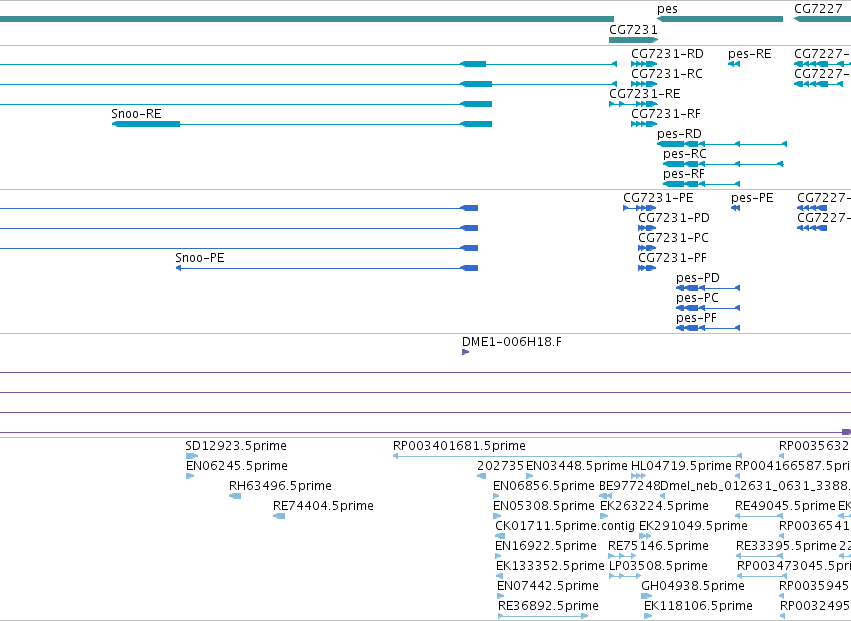Open EST RE33395.5prime
Image resolution: width=851 pixels, height=621 pixels.
click(x=786, y=547)
